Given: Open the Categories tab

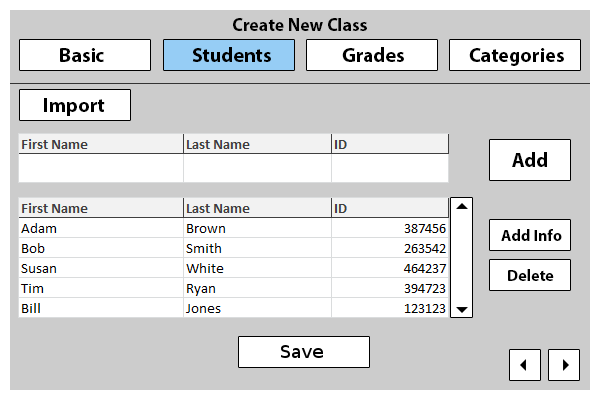Looking at the screenshot, I should pos(515,55).
